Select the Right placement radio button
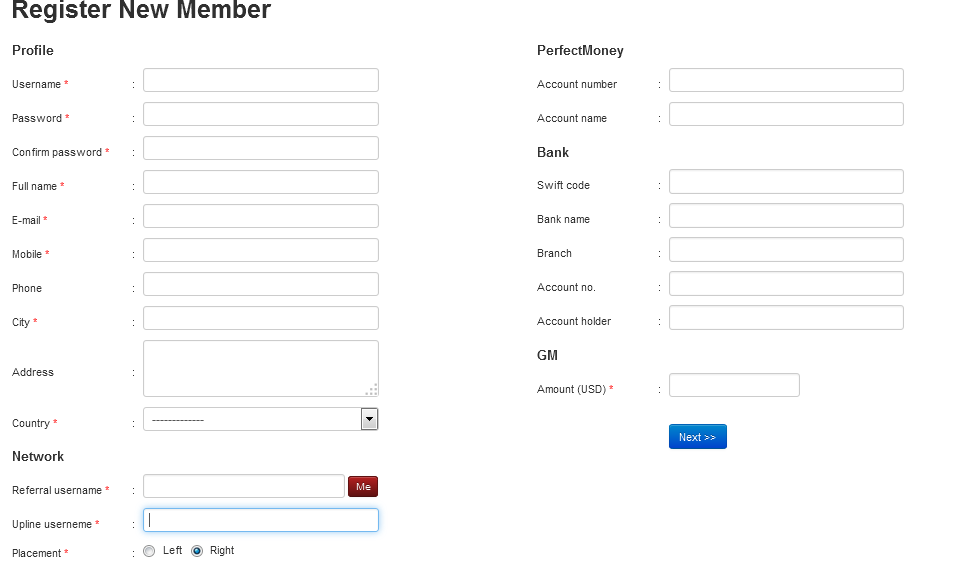Screen dimensions: 959x577 (x=197, y=551)
